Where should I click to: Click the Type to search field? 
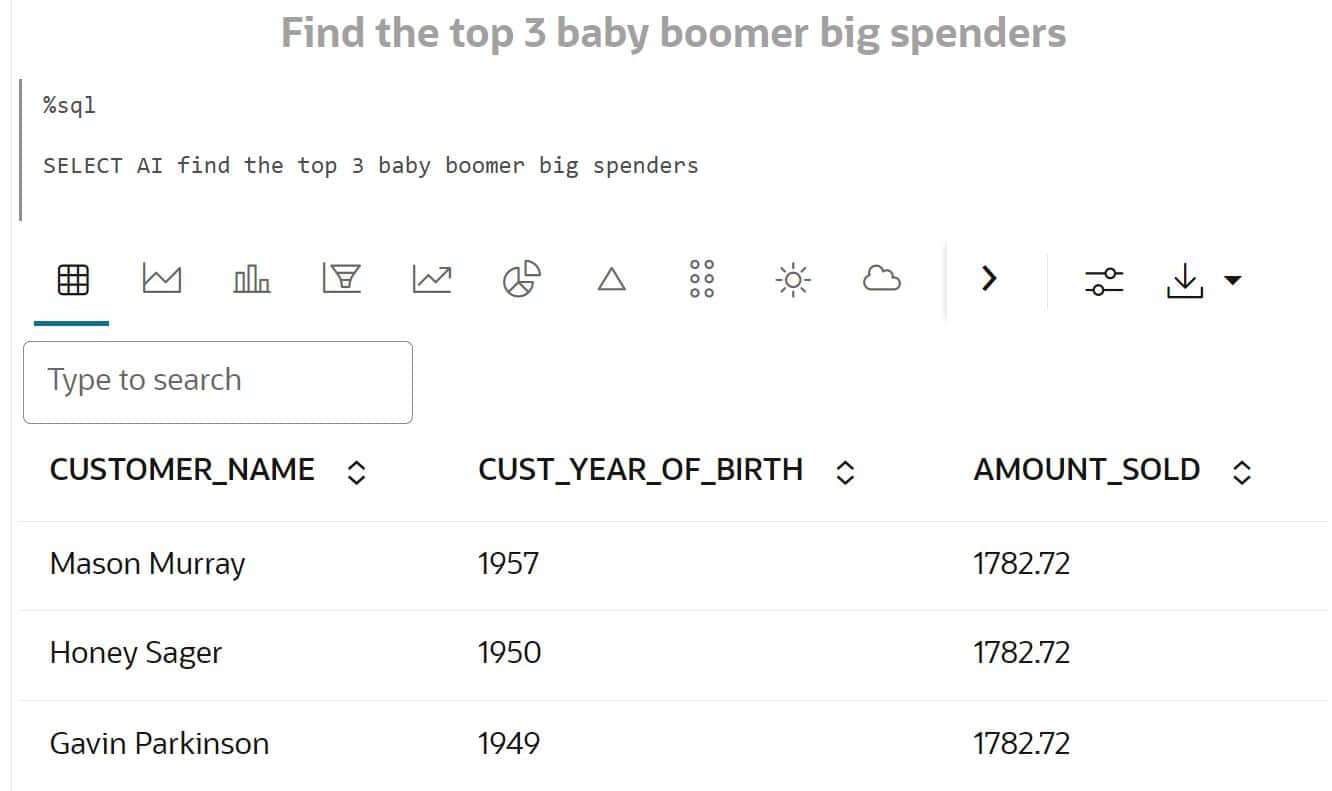click(217, 381)
